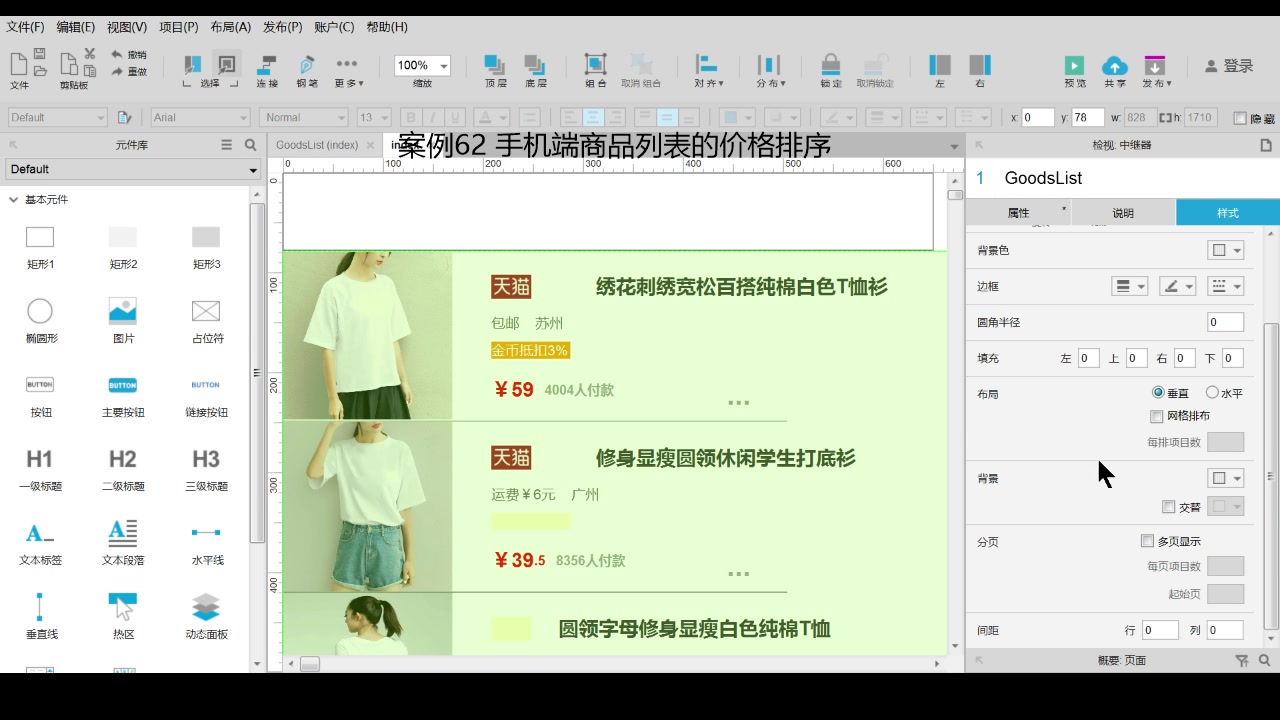Open the canvas tabs list arrow
The height and width of the screenshot is (720, 1280).
954,146
